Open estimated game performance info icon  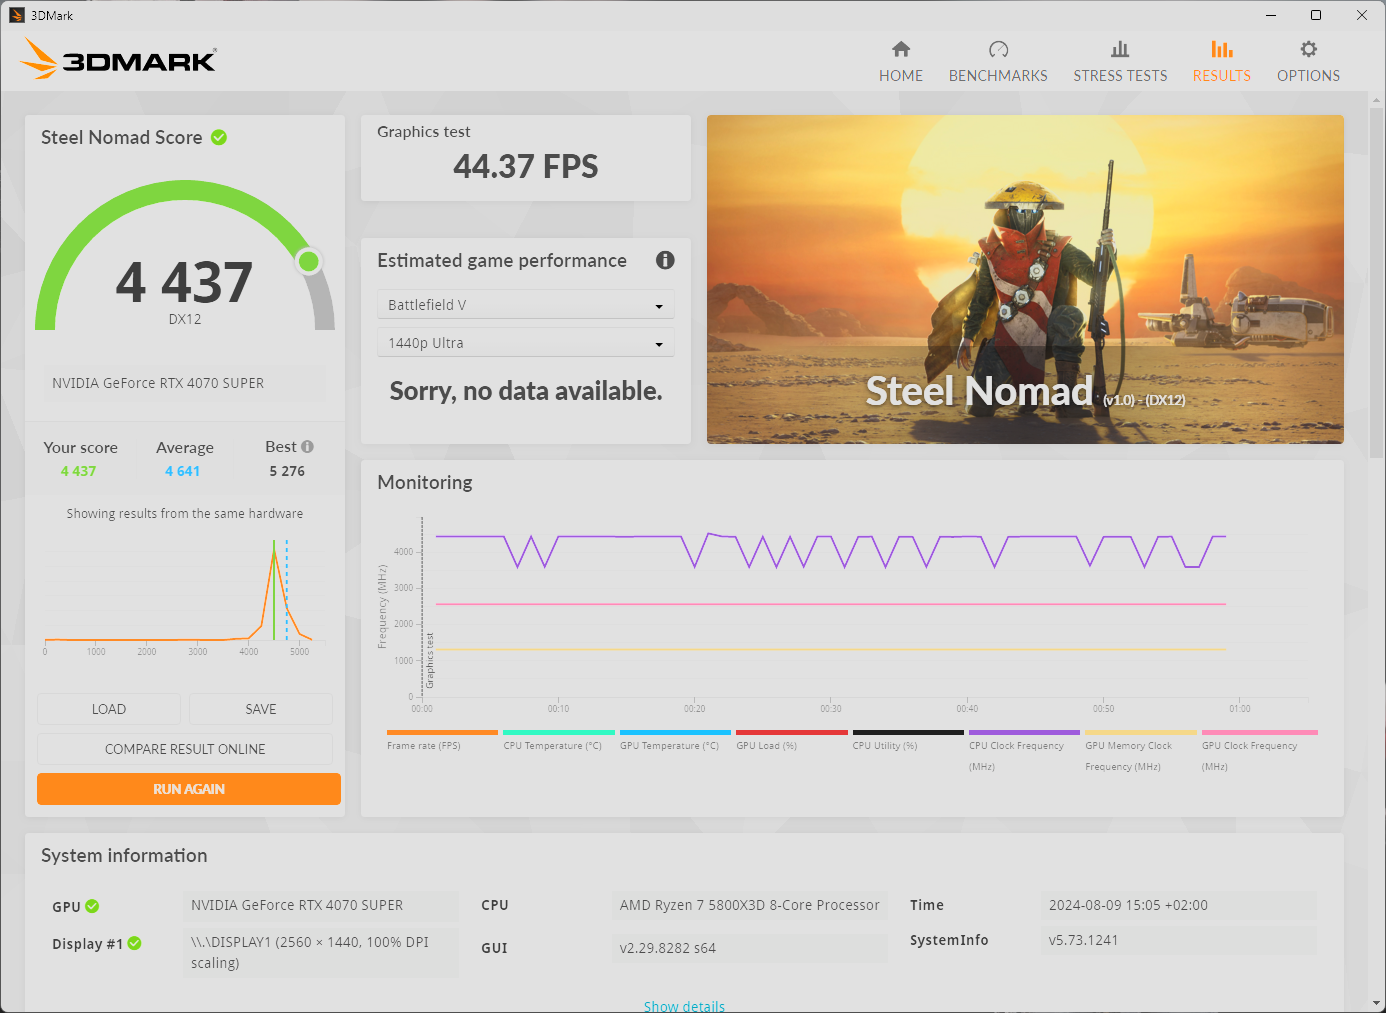(x=665, y=260)
